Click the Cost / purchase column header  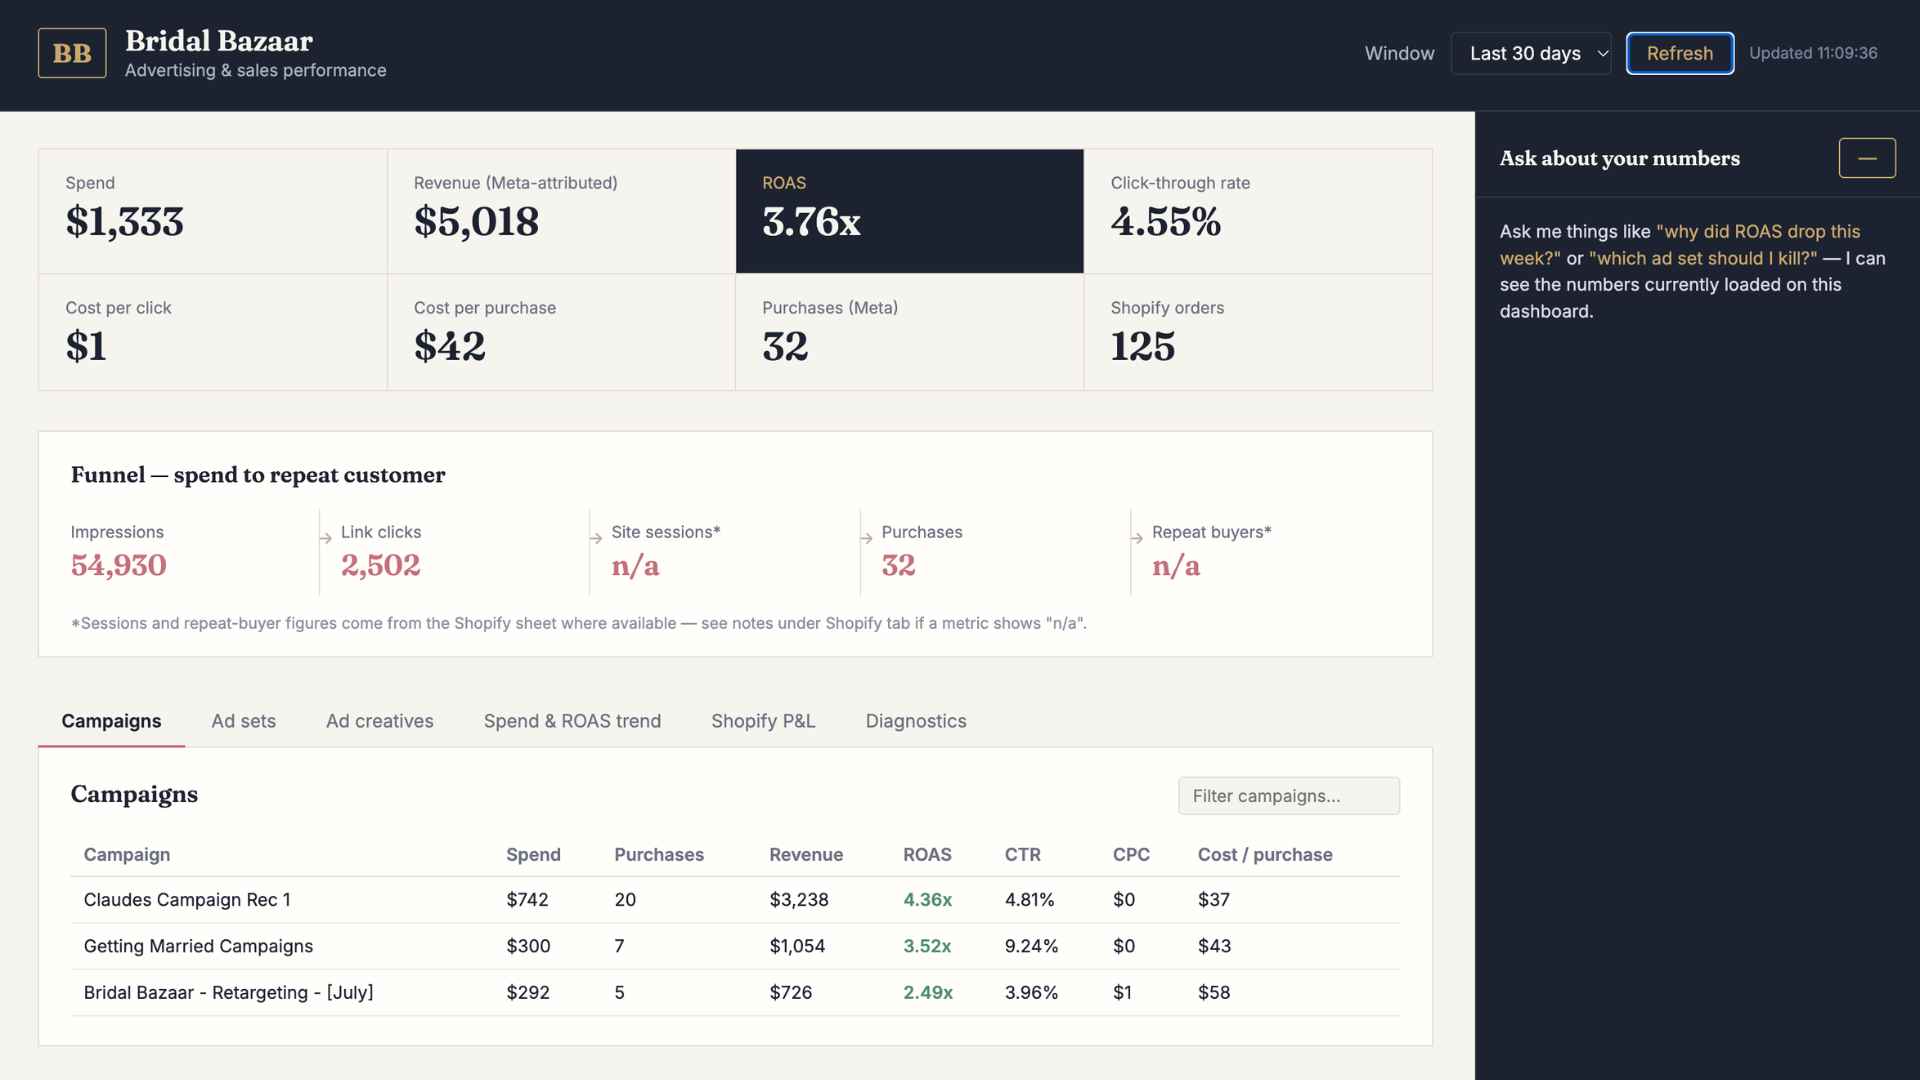(x=1265, y=855)
